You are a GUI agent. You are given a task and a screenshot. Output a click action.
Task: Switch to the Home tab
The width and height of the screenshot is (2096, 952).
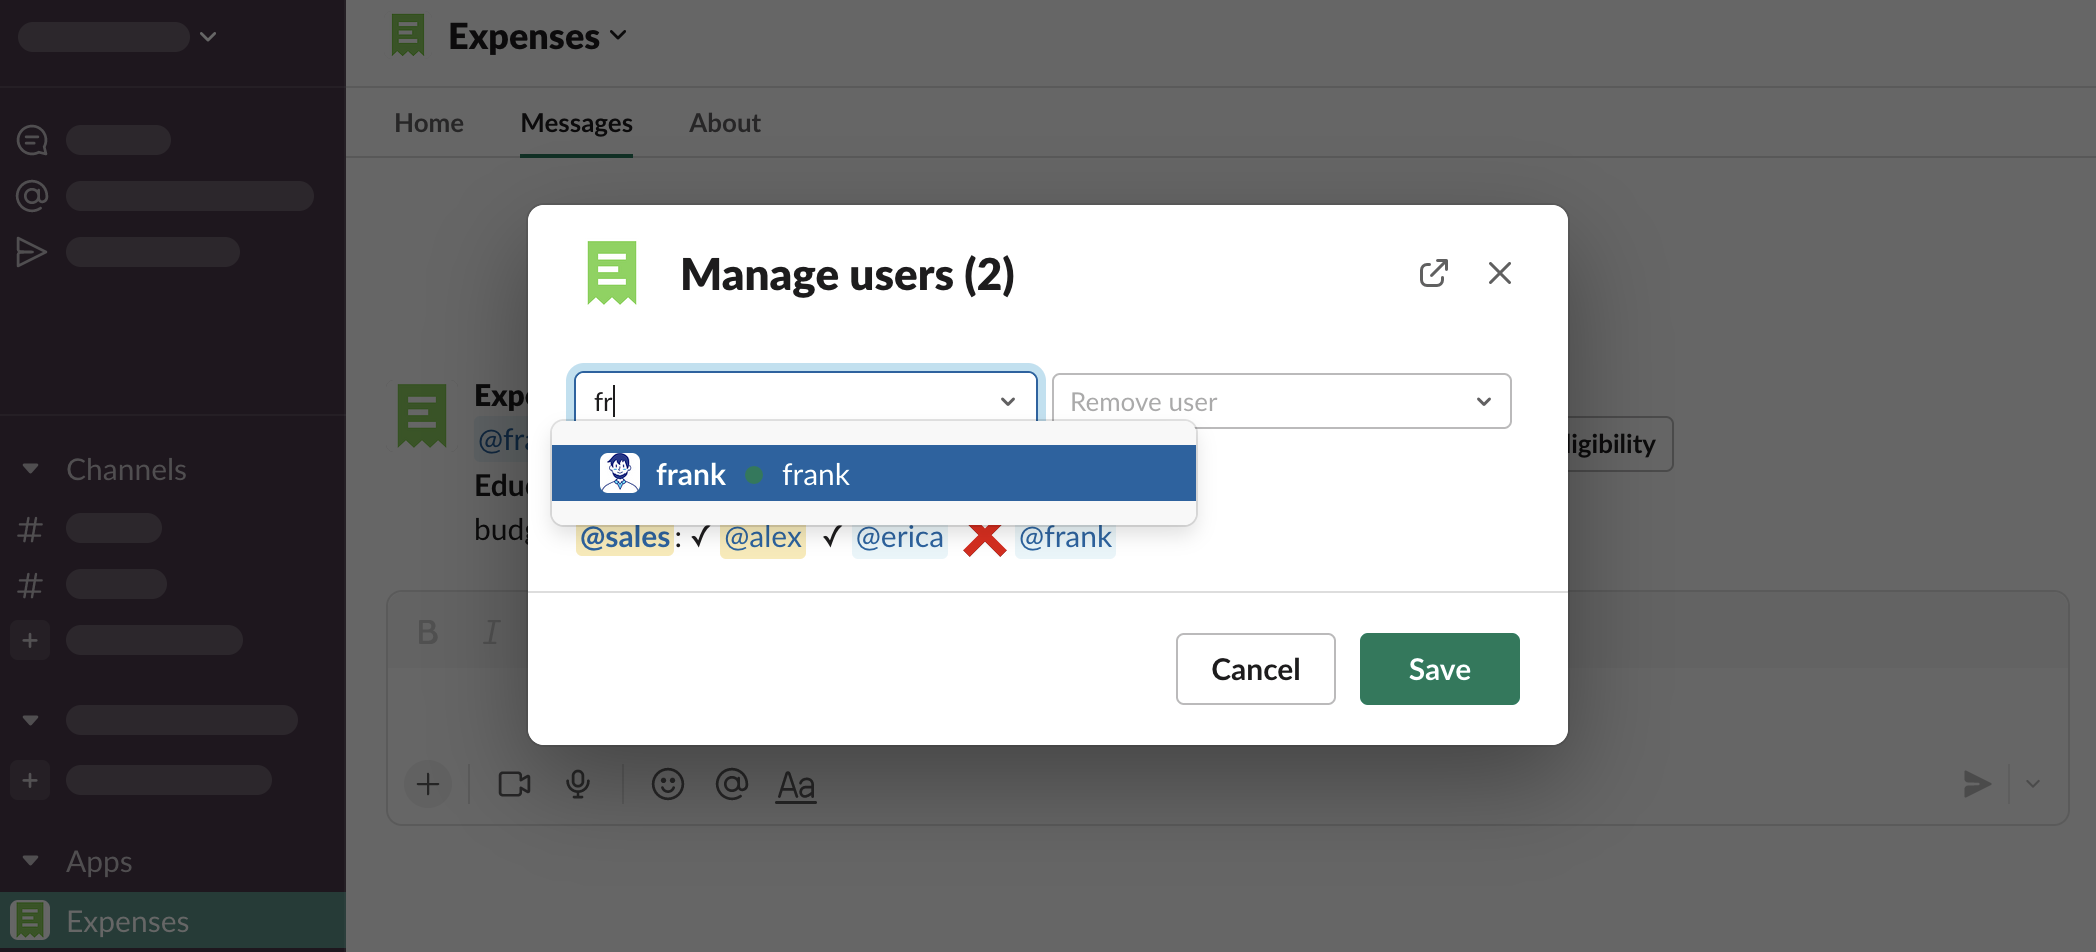(428, 123)
